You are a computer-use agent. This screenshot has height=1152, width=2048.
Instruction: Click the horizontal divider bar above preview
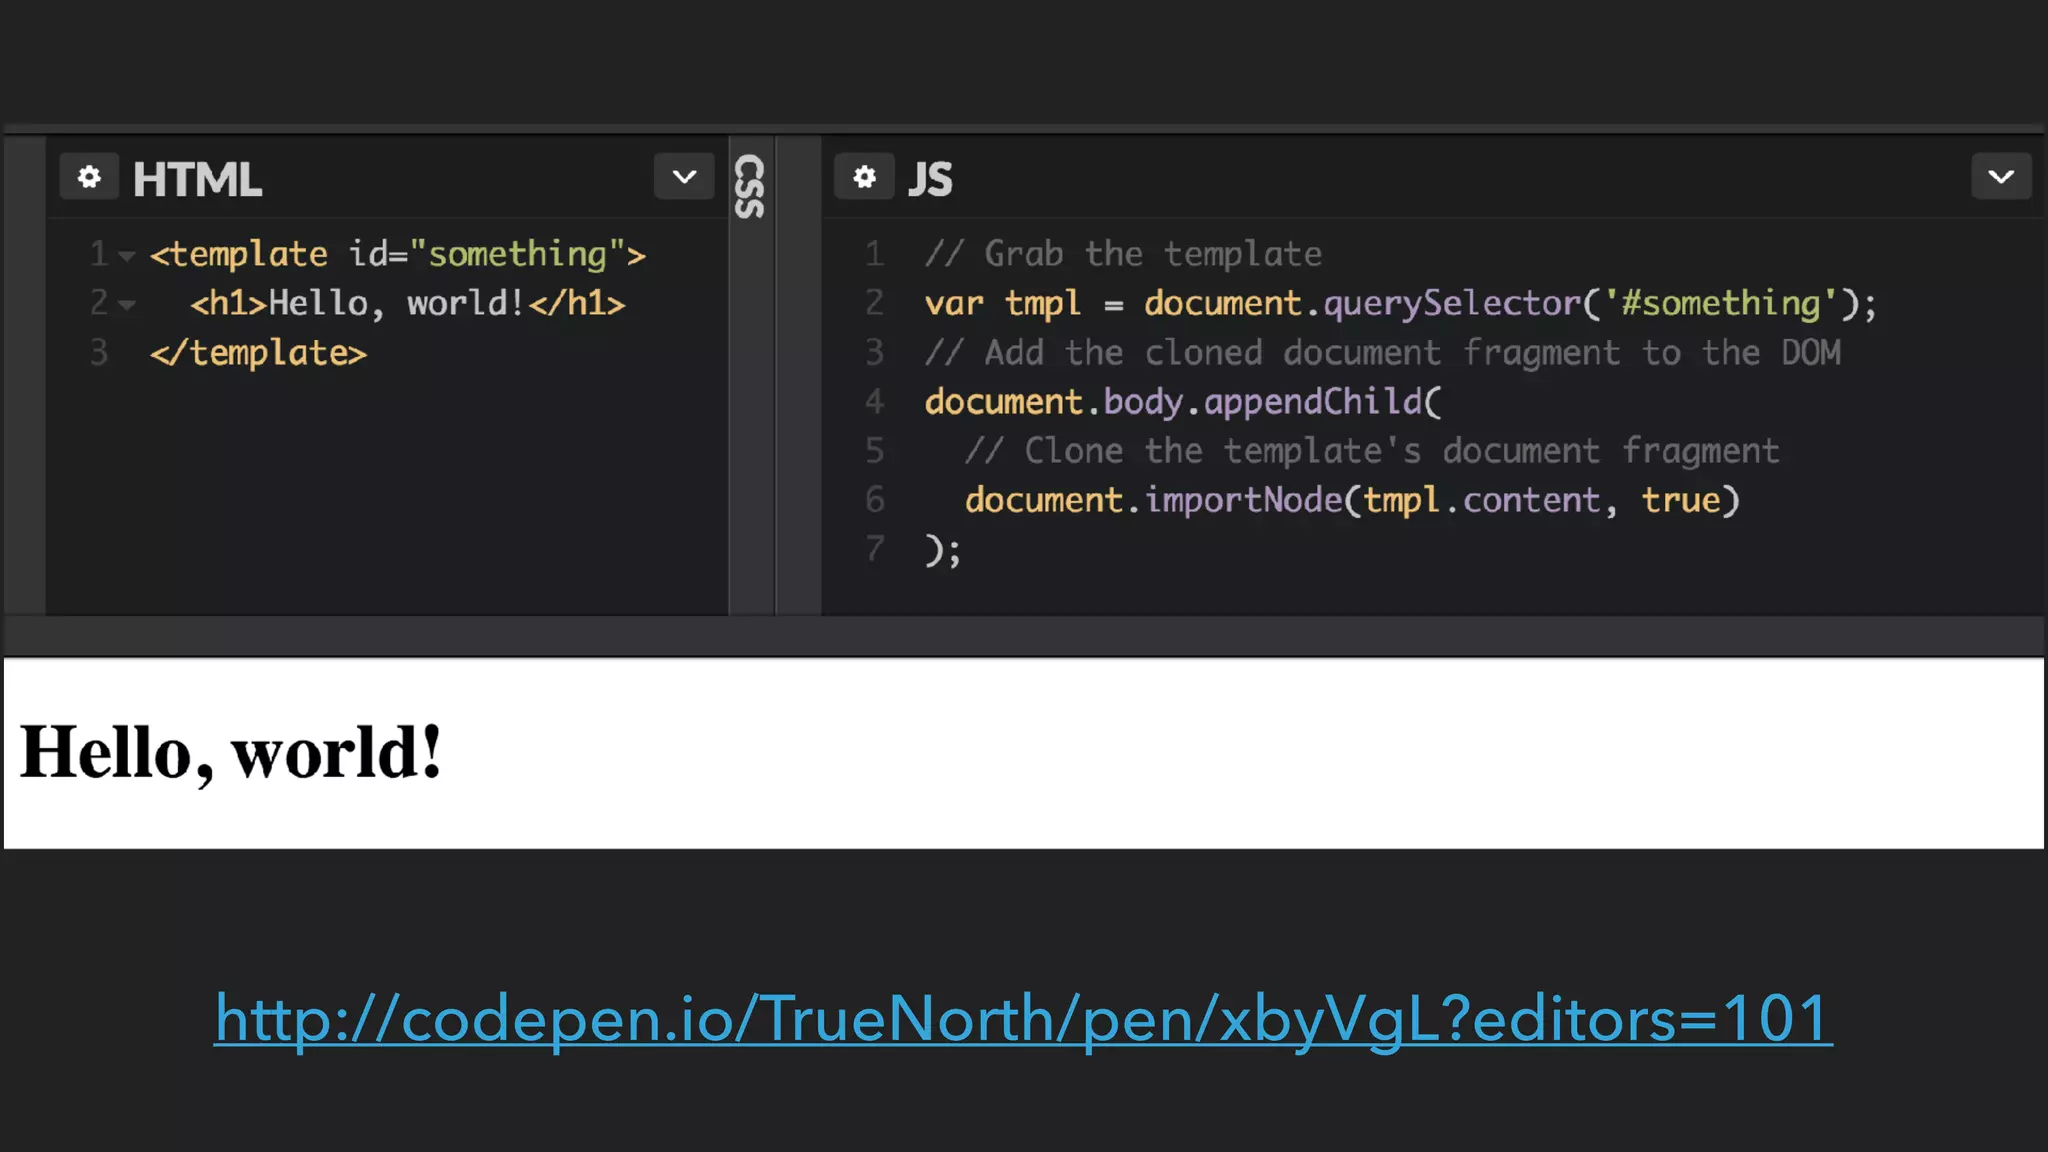coord(1024,636)
